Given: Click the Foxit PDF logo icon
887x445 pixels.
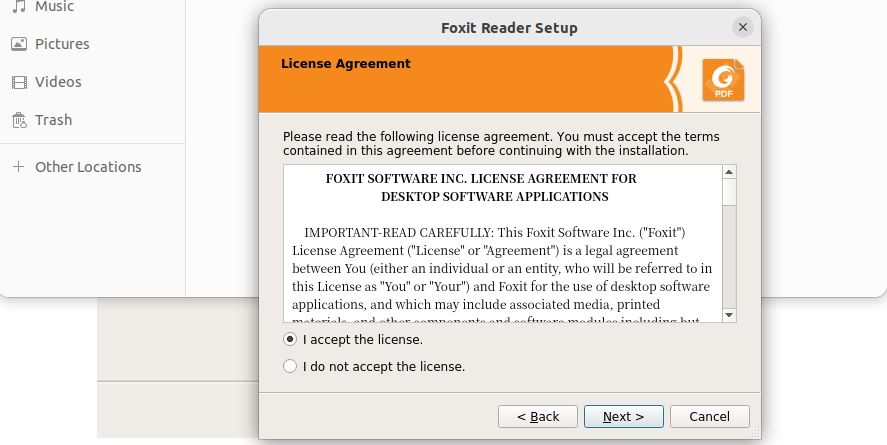Looking at the screenshot, I should point(723,79).
